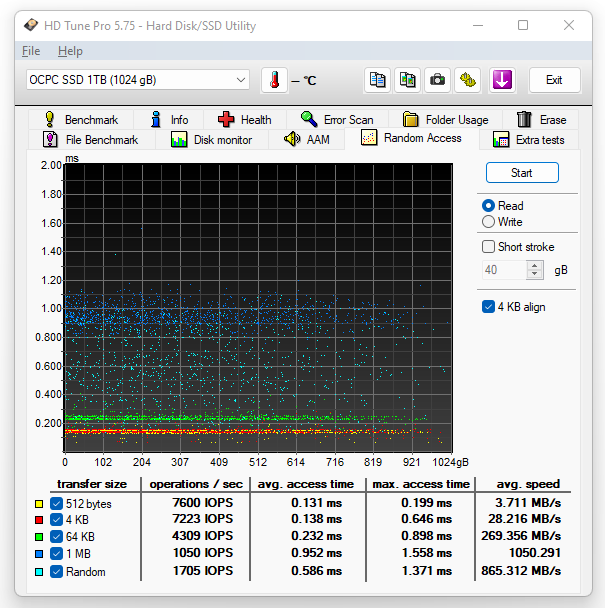
Task: Switch to the Benchmark tab
Action: click(x=81, y=119)
